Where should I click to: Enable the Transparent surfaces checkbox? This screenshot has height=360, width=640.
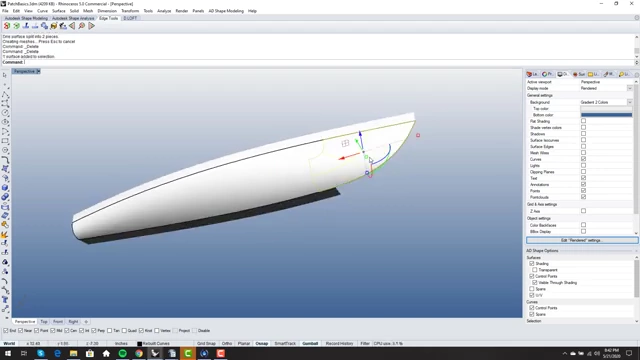(535, 270)
